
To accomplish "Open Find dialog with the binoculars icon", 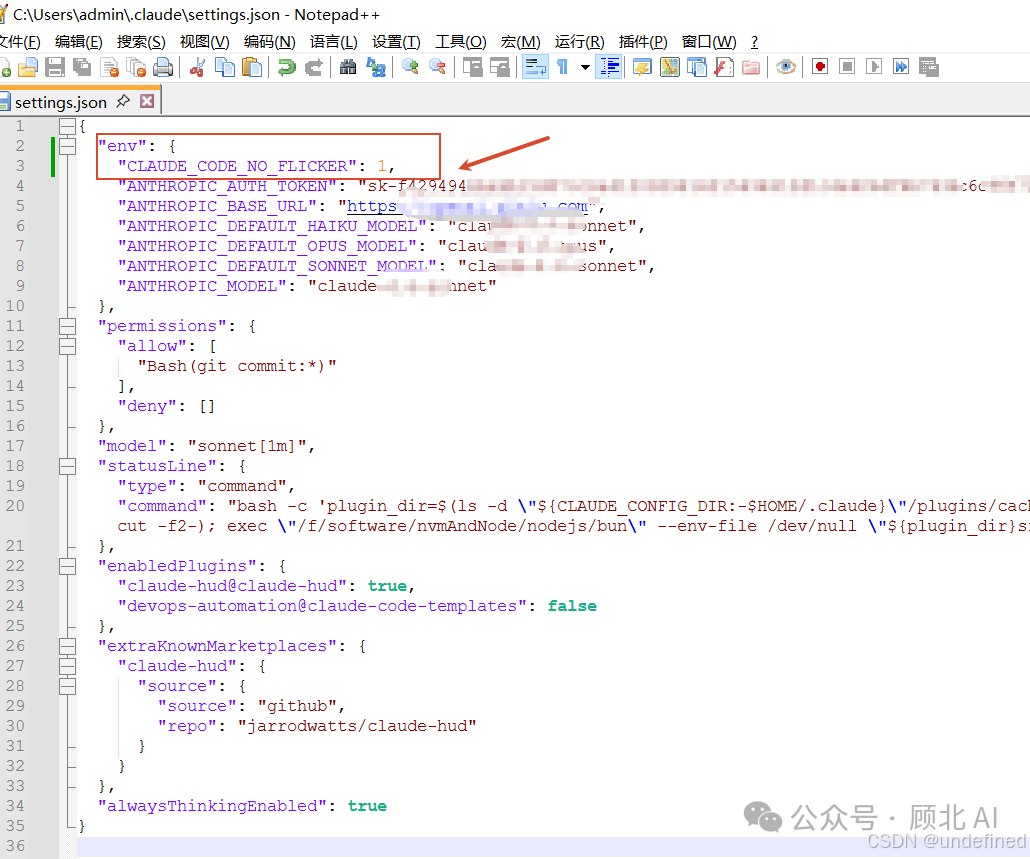I will coord(348,67).
